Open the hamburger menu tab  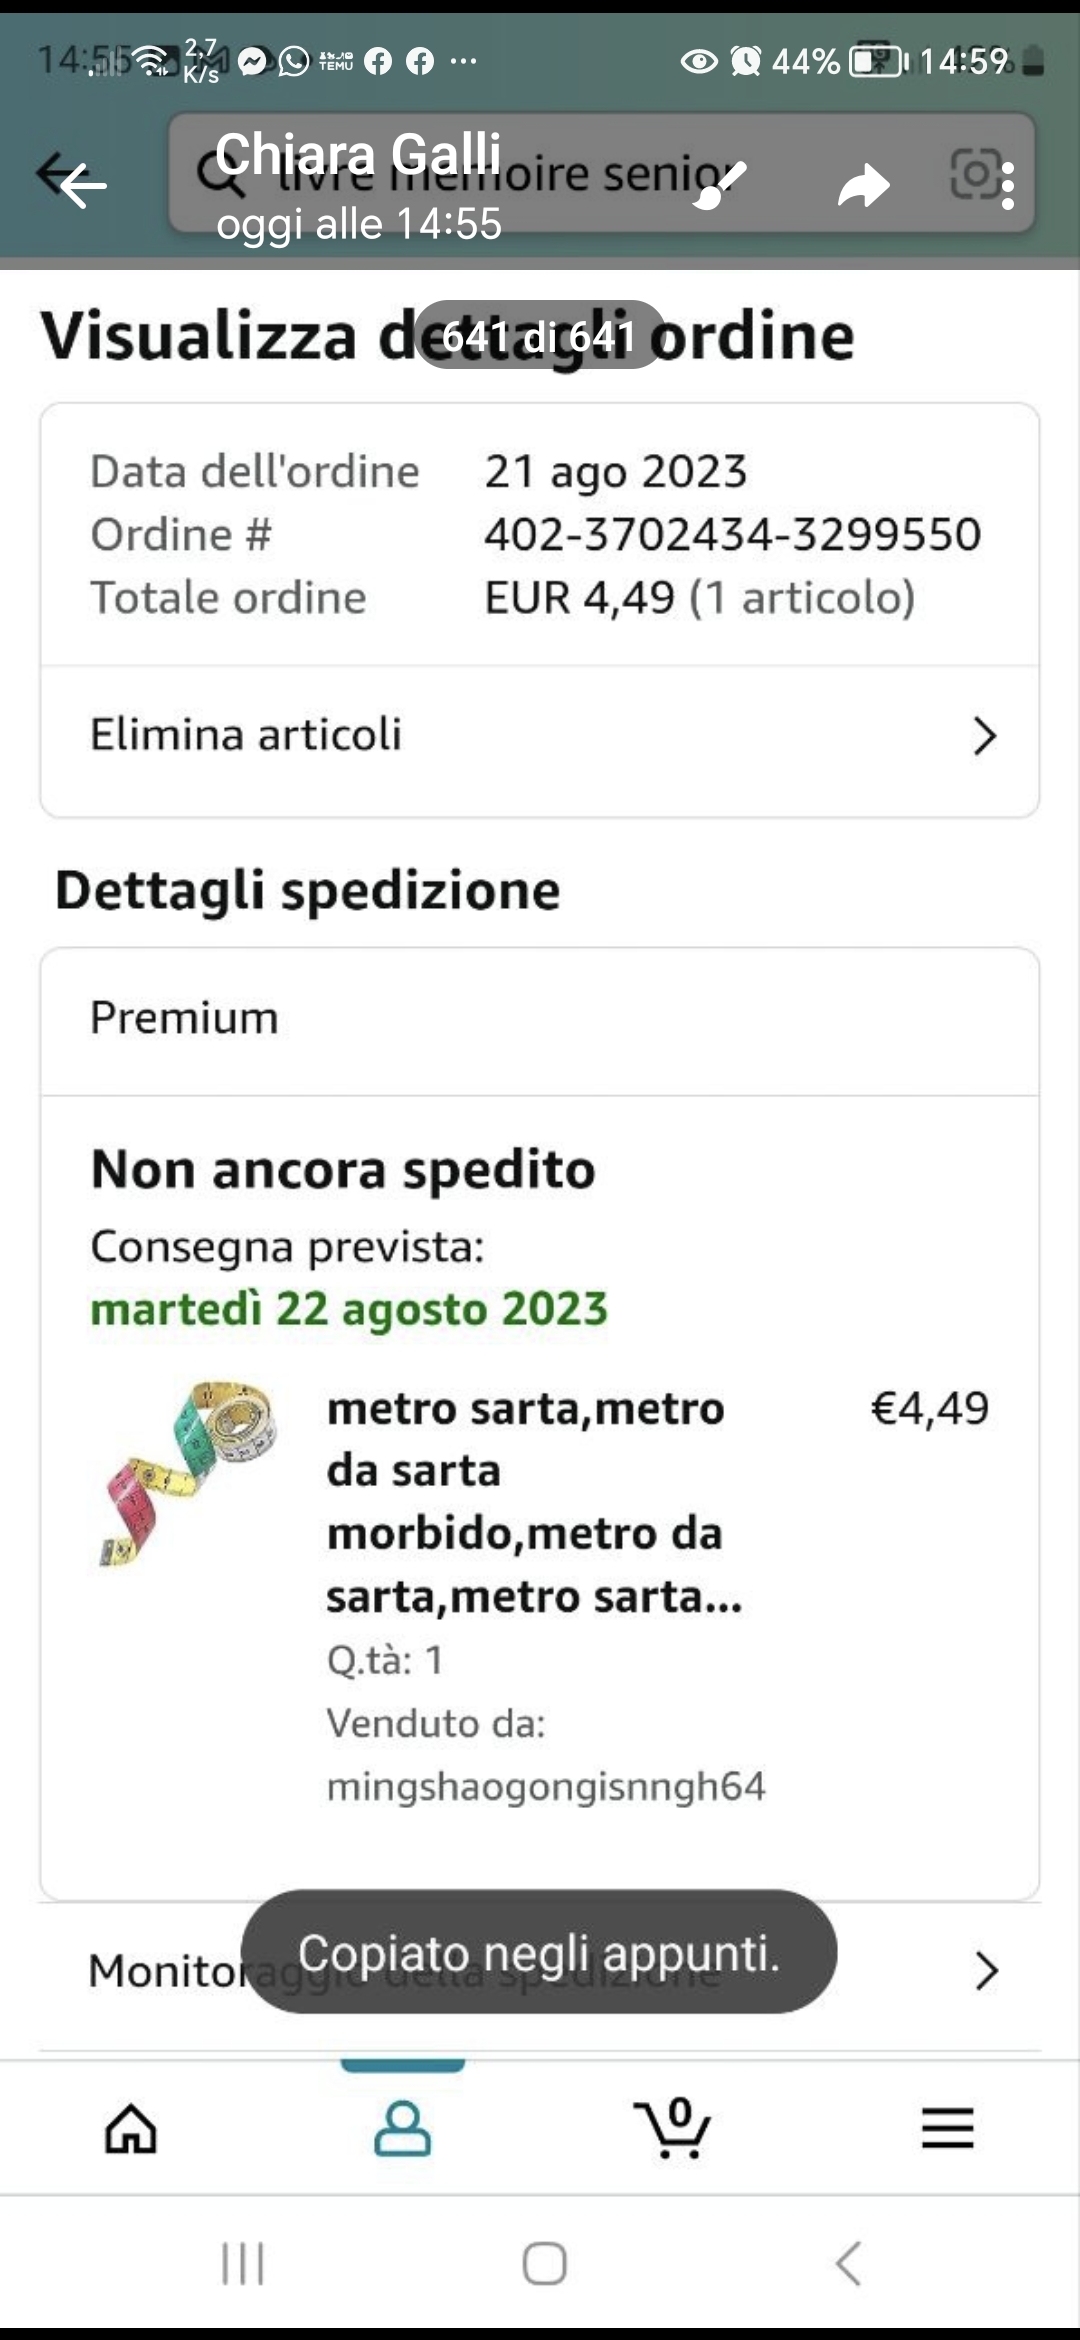[947, 2127]
